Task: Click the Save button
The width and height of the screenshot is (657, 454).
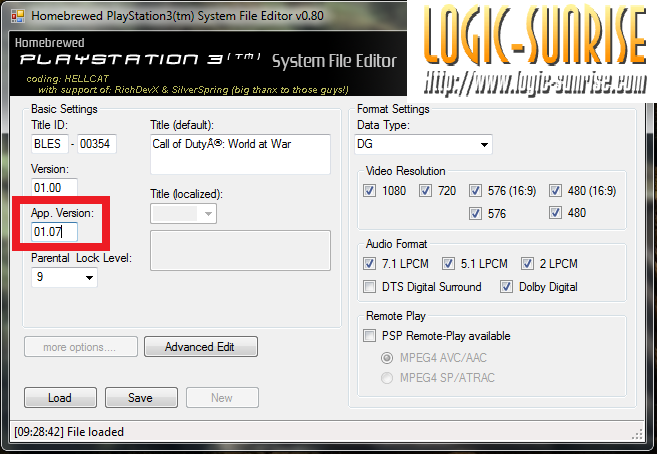Action: [x=141, y=397]
